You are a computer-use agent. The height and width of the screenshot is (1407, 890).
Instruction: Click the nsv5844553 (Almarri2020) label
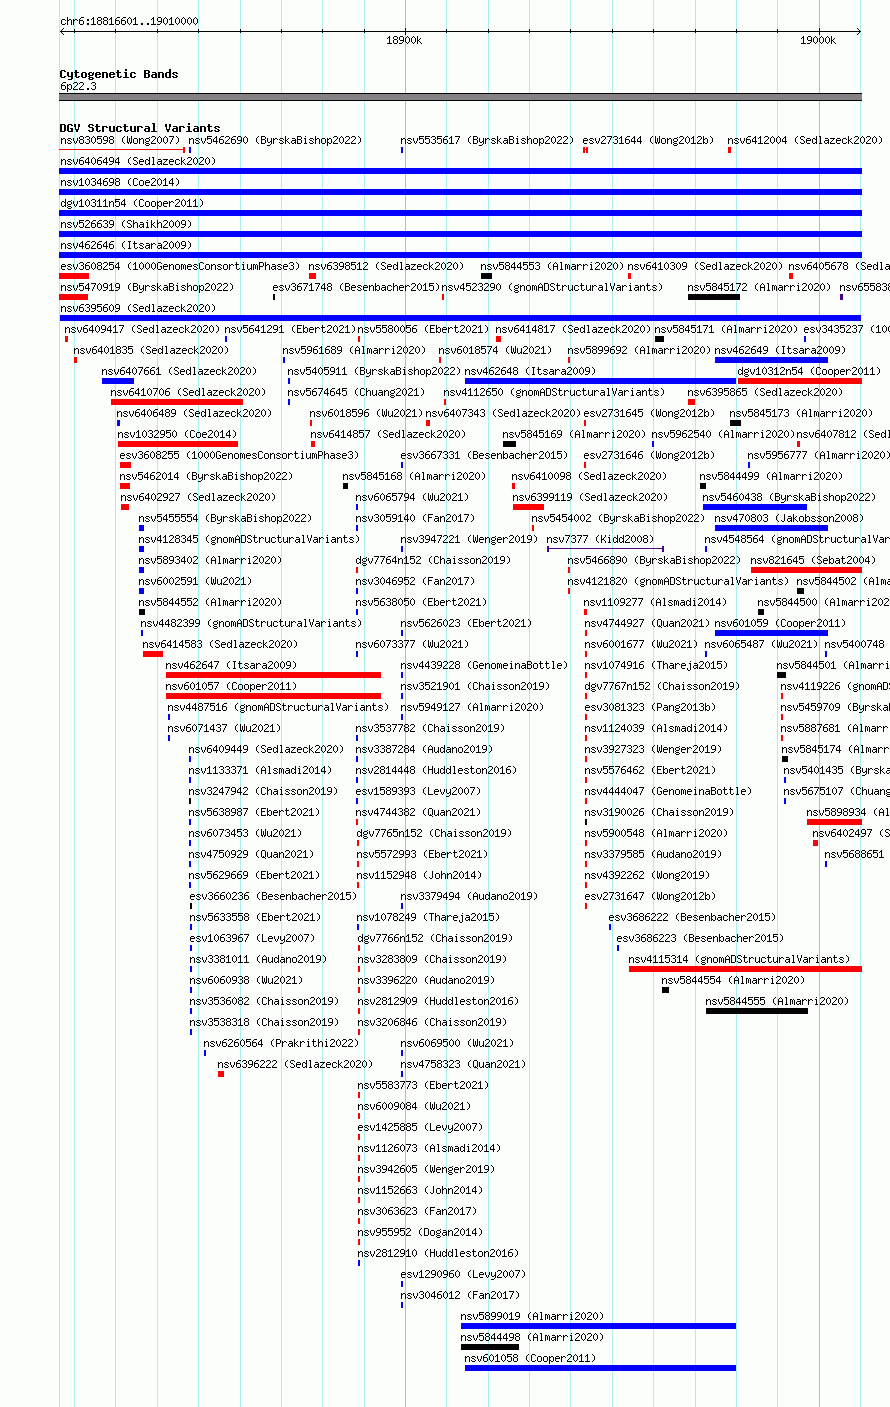(552, 266)
